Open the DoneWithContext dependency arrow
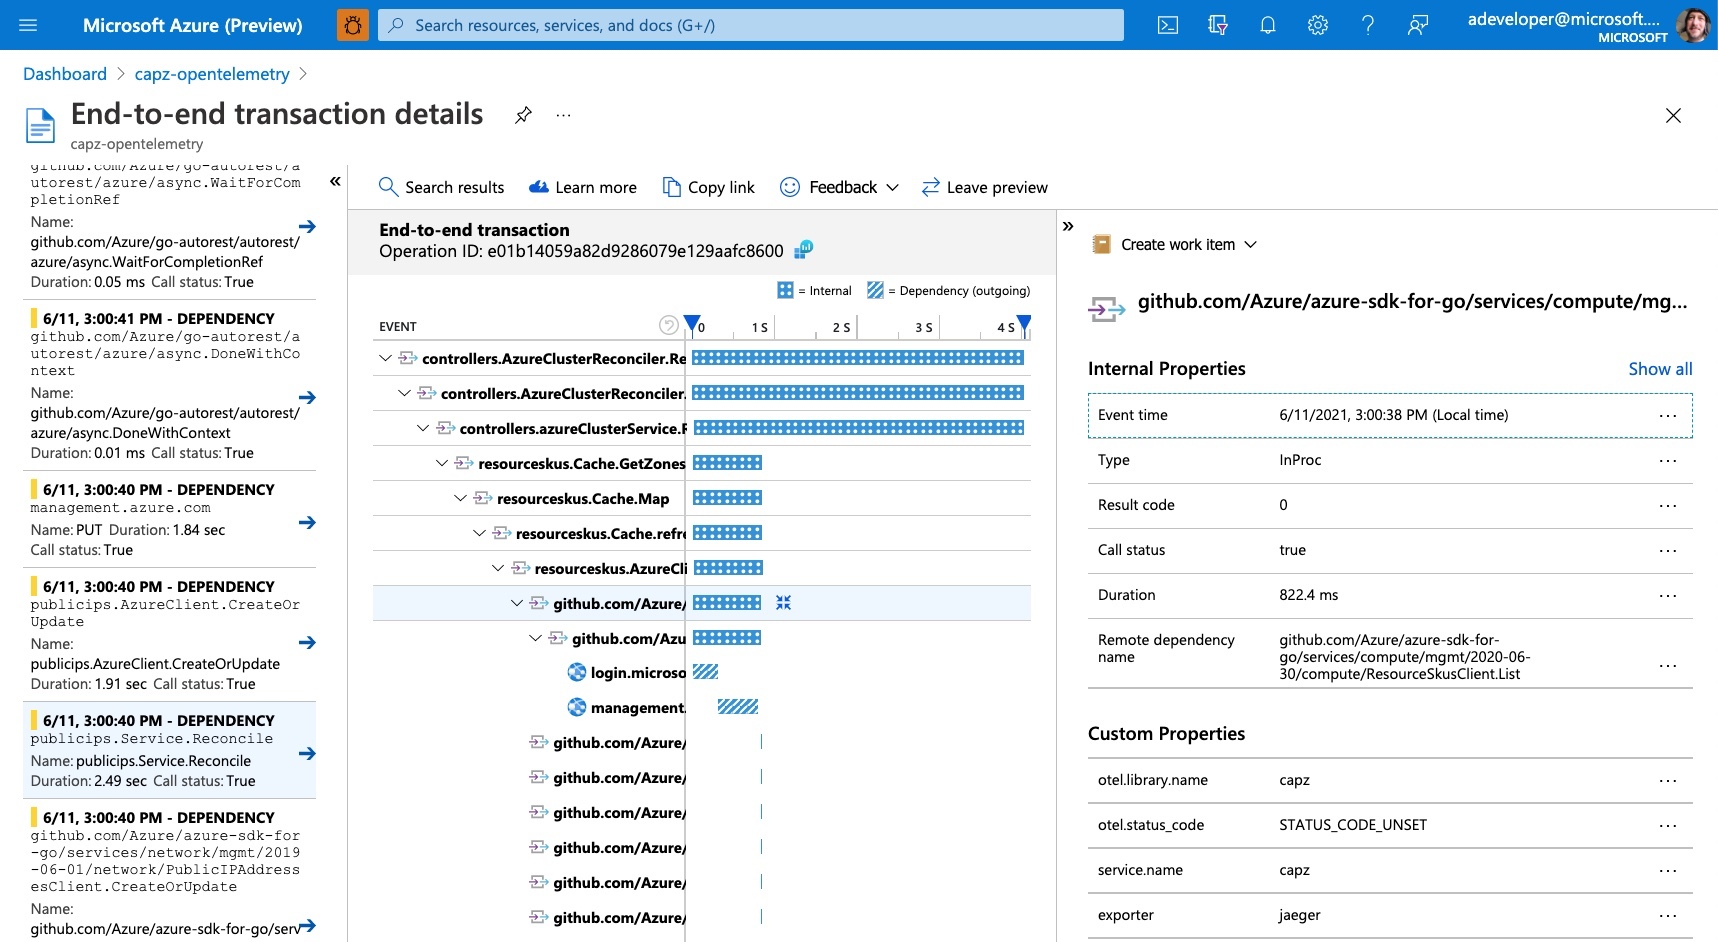This screenshot has height=942, width=1718. (307, 398)
